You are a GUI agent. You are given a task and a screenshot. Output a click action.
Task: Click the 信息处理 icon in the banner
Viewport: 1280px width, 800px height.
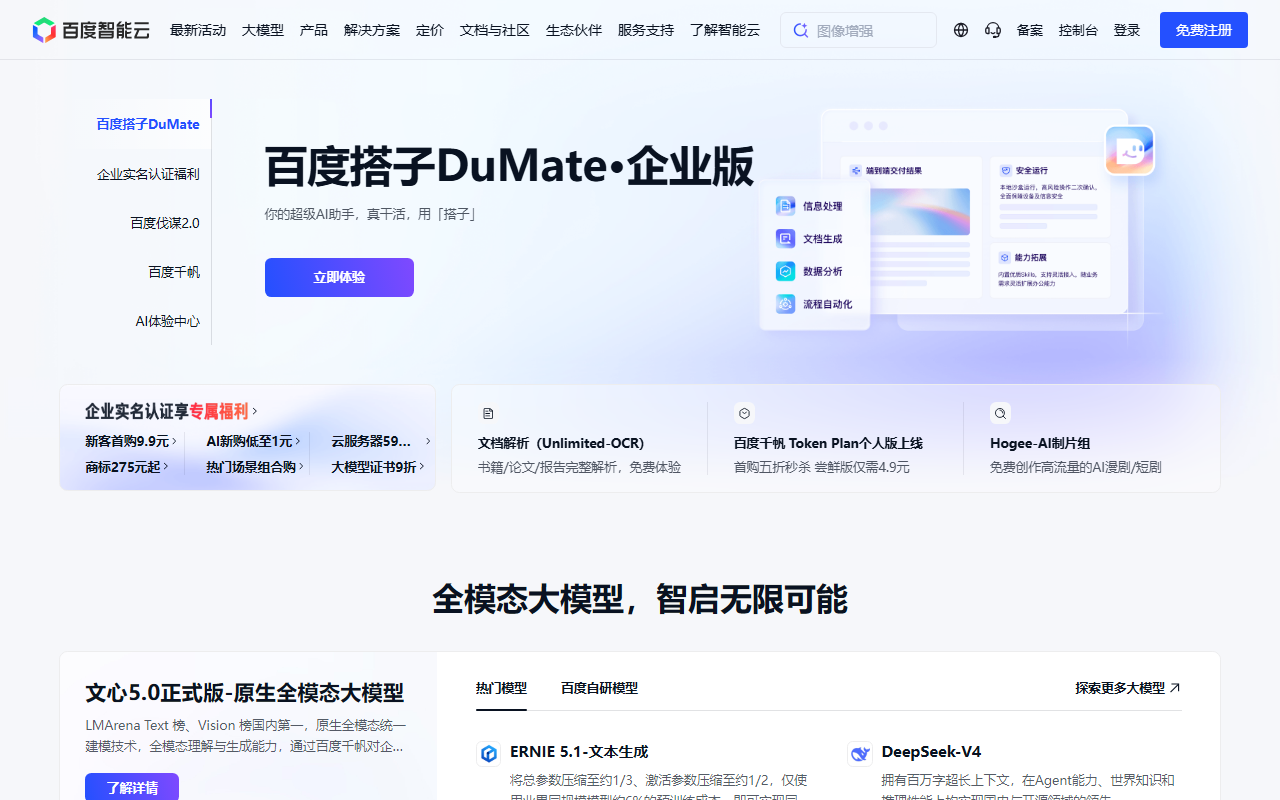785,206
